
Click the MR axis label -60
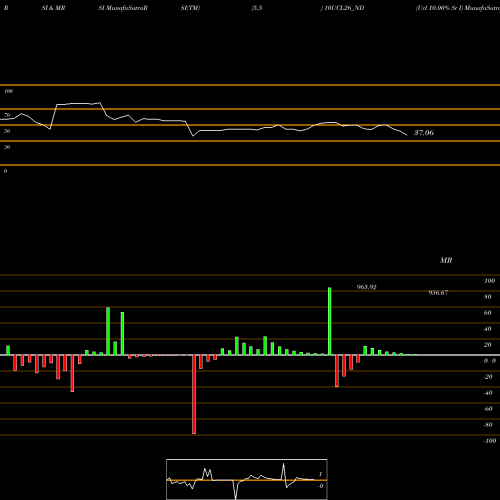pyautogui.click(x=488, y=409)
